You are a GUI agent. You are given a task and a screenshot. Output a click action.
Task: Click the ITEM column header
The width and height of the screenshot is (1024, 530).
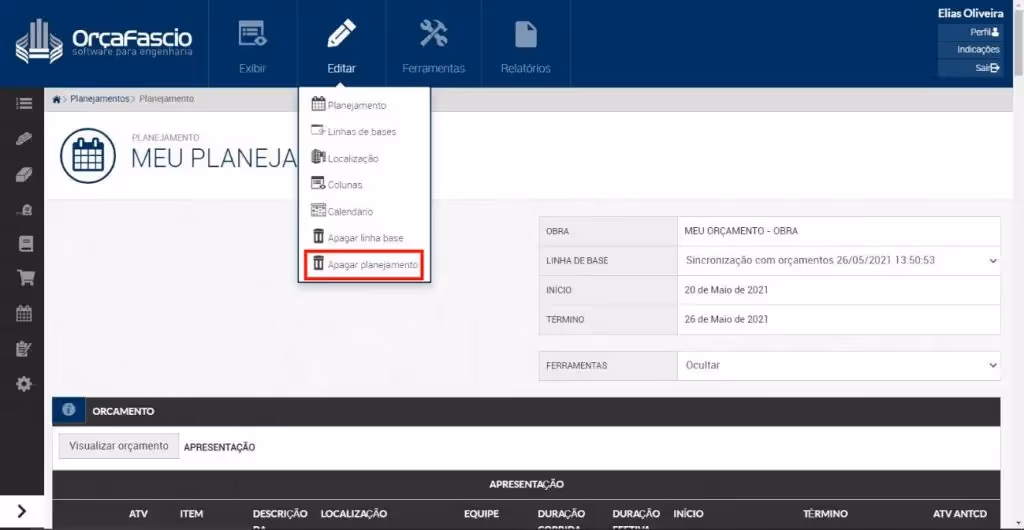191,514
